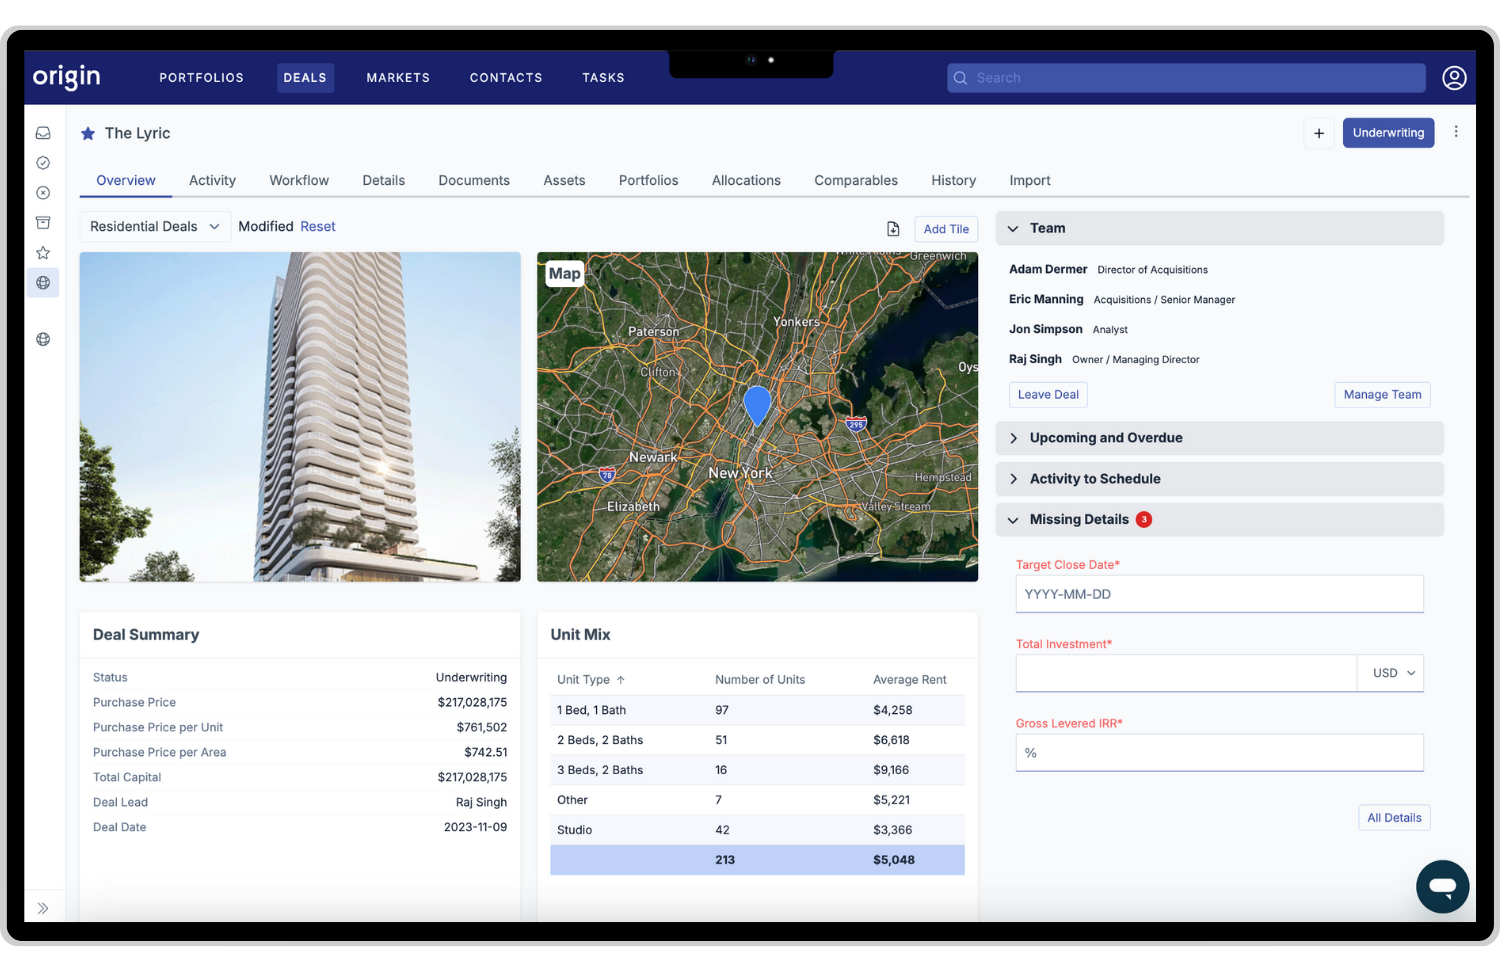This screenshot has height=972, width=1500.
Task: Open the archive box icon in the sidebar
Action: point(43,222)
